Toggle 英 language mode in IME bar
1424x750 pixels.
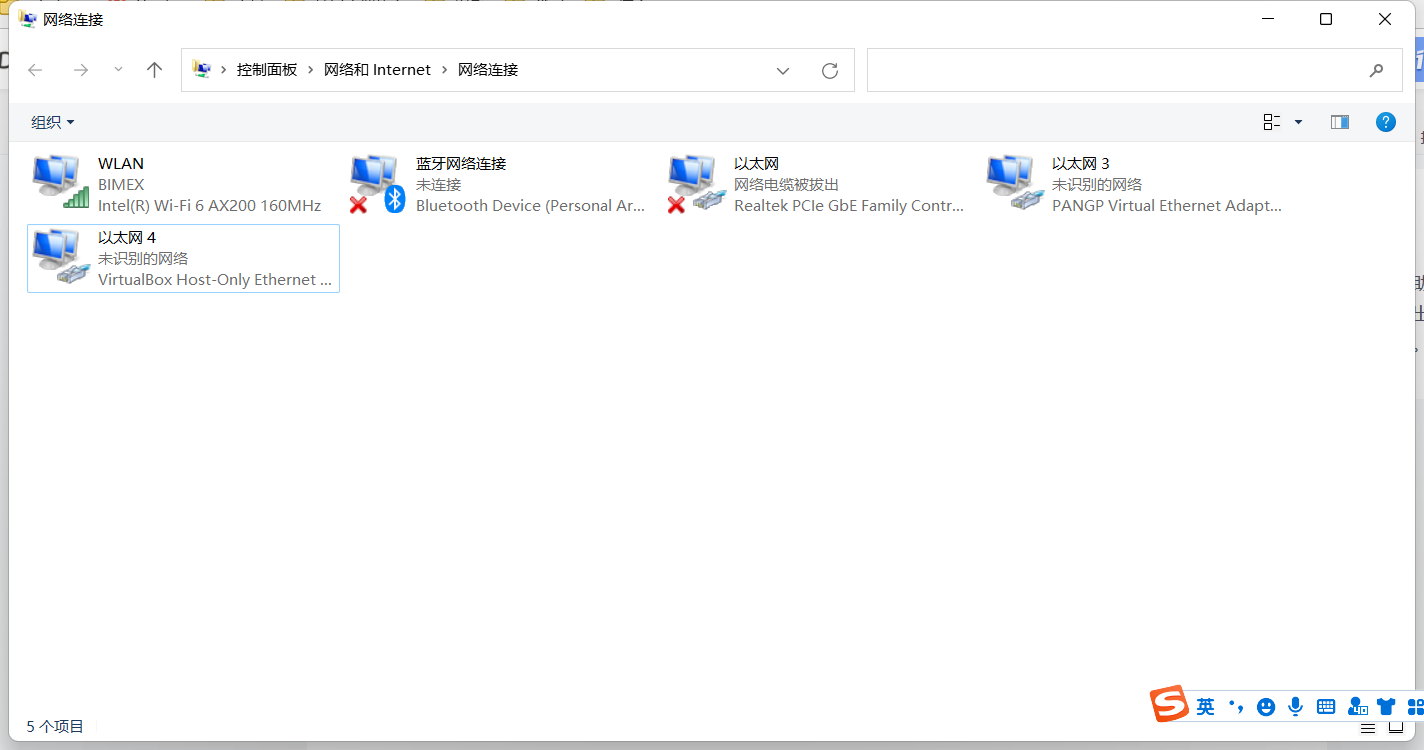[x=1206, y=707]
